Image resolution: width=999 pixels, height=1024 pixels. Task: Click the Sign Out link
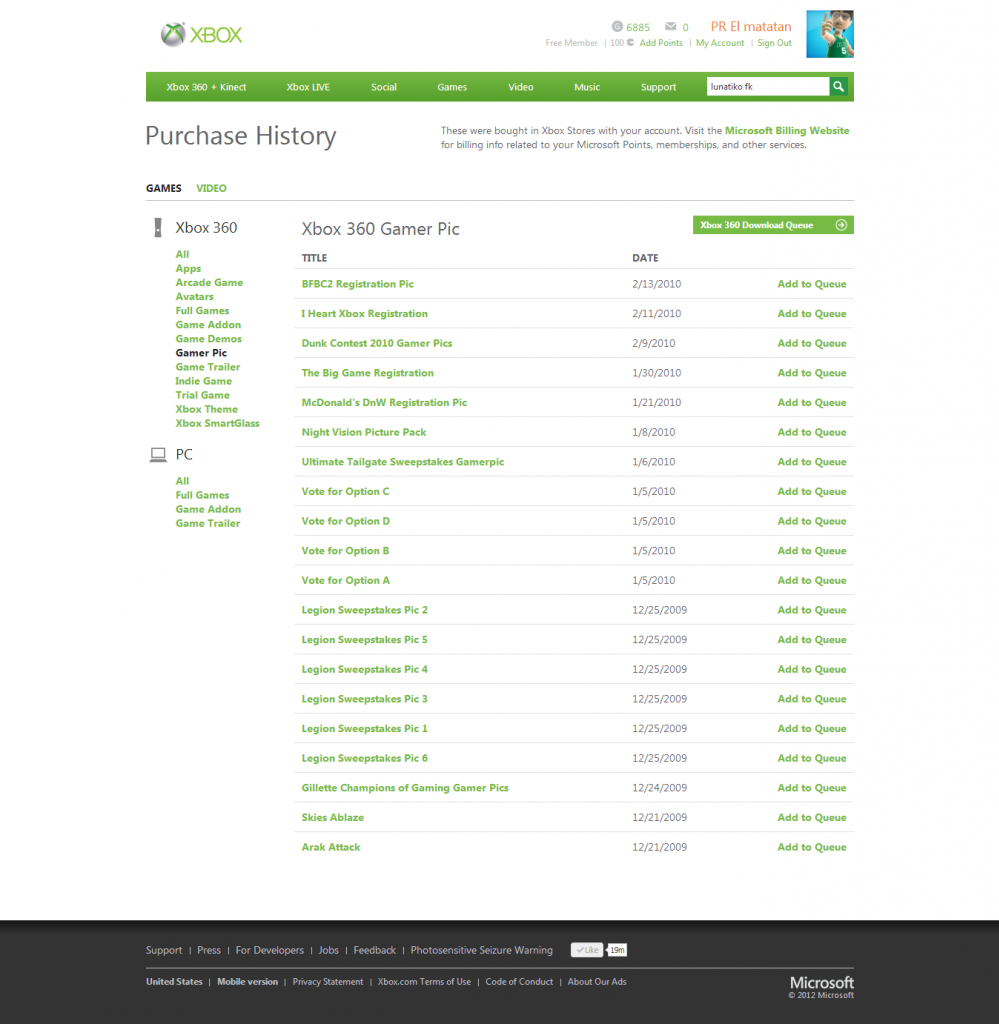[x=774, y=43]
